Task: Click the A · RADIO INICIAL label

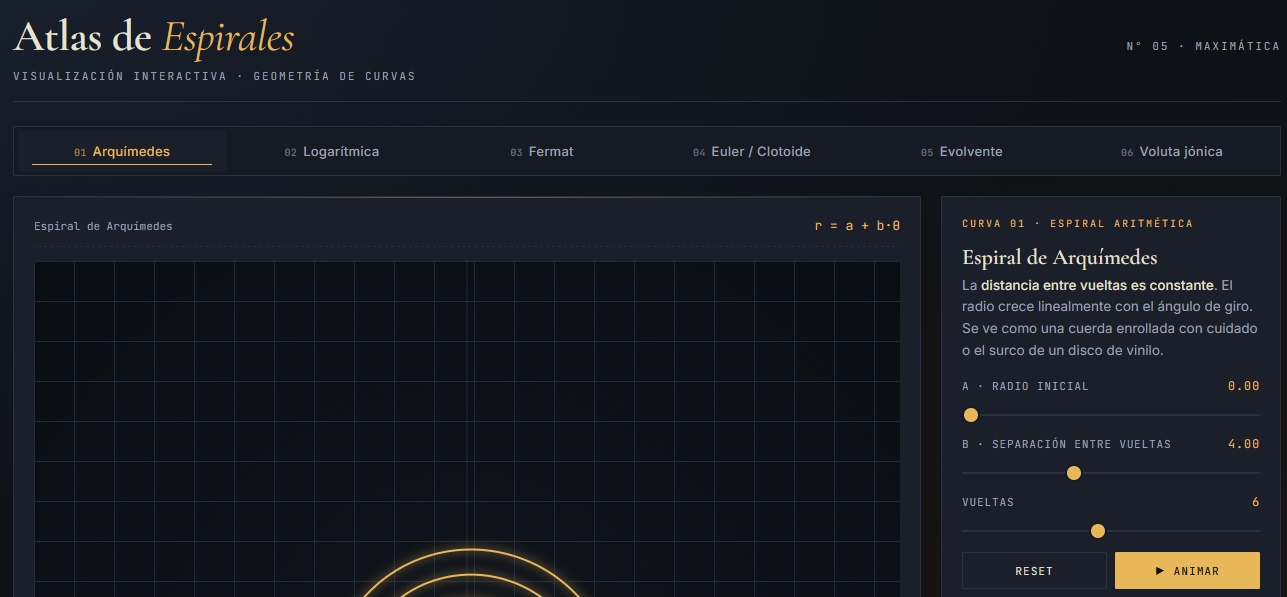Action: click(x=1025, y=386)
